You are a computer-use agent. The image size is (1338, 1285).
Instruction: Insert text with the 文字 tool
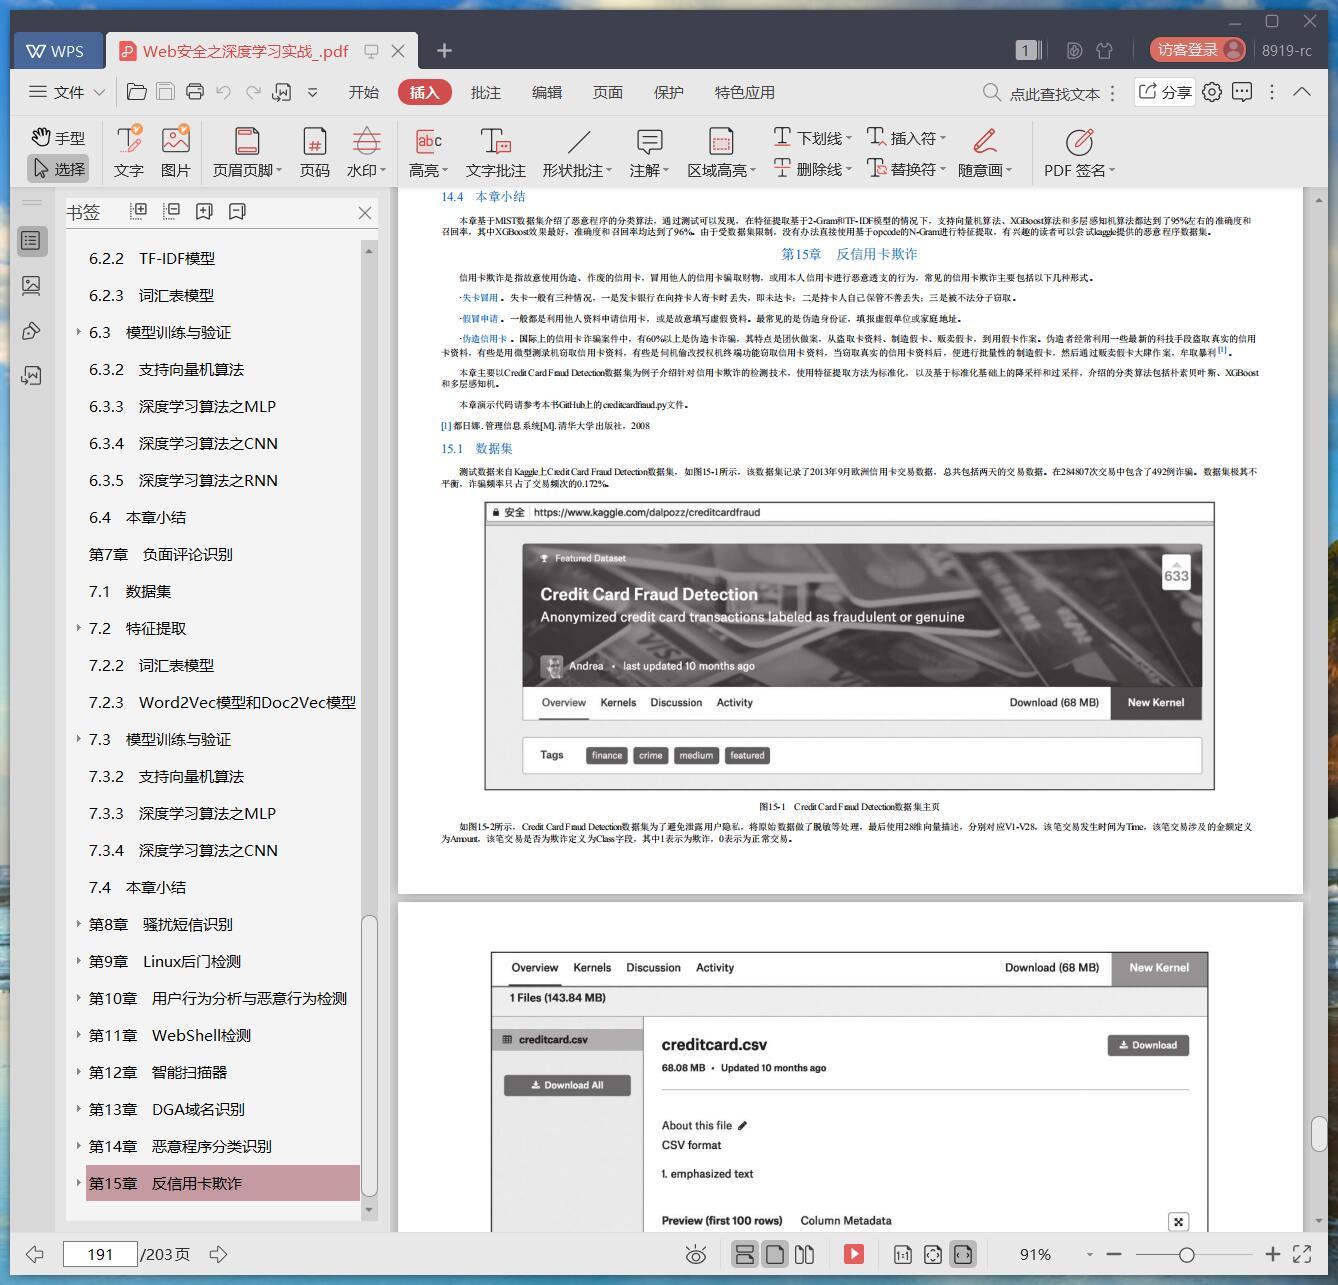(129, 152)
